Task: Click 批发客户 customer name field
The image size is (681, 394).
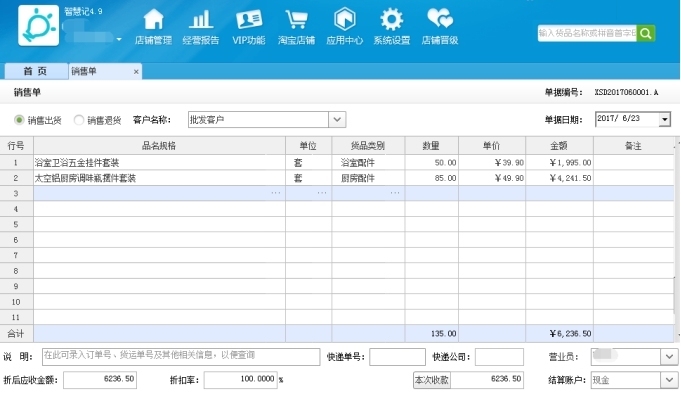Action: point(258,119)
